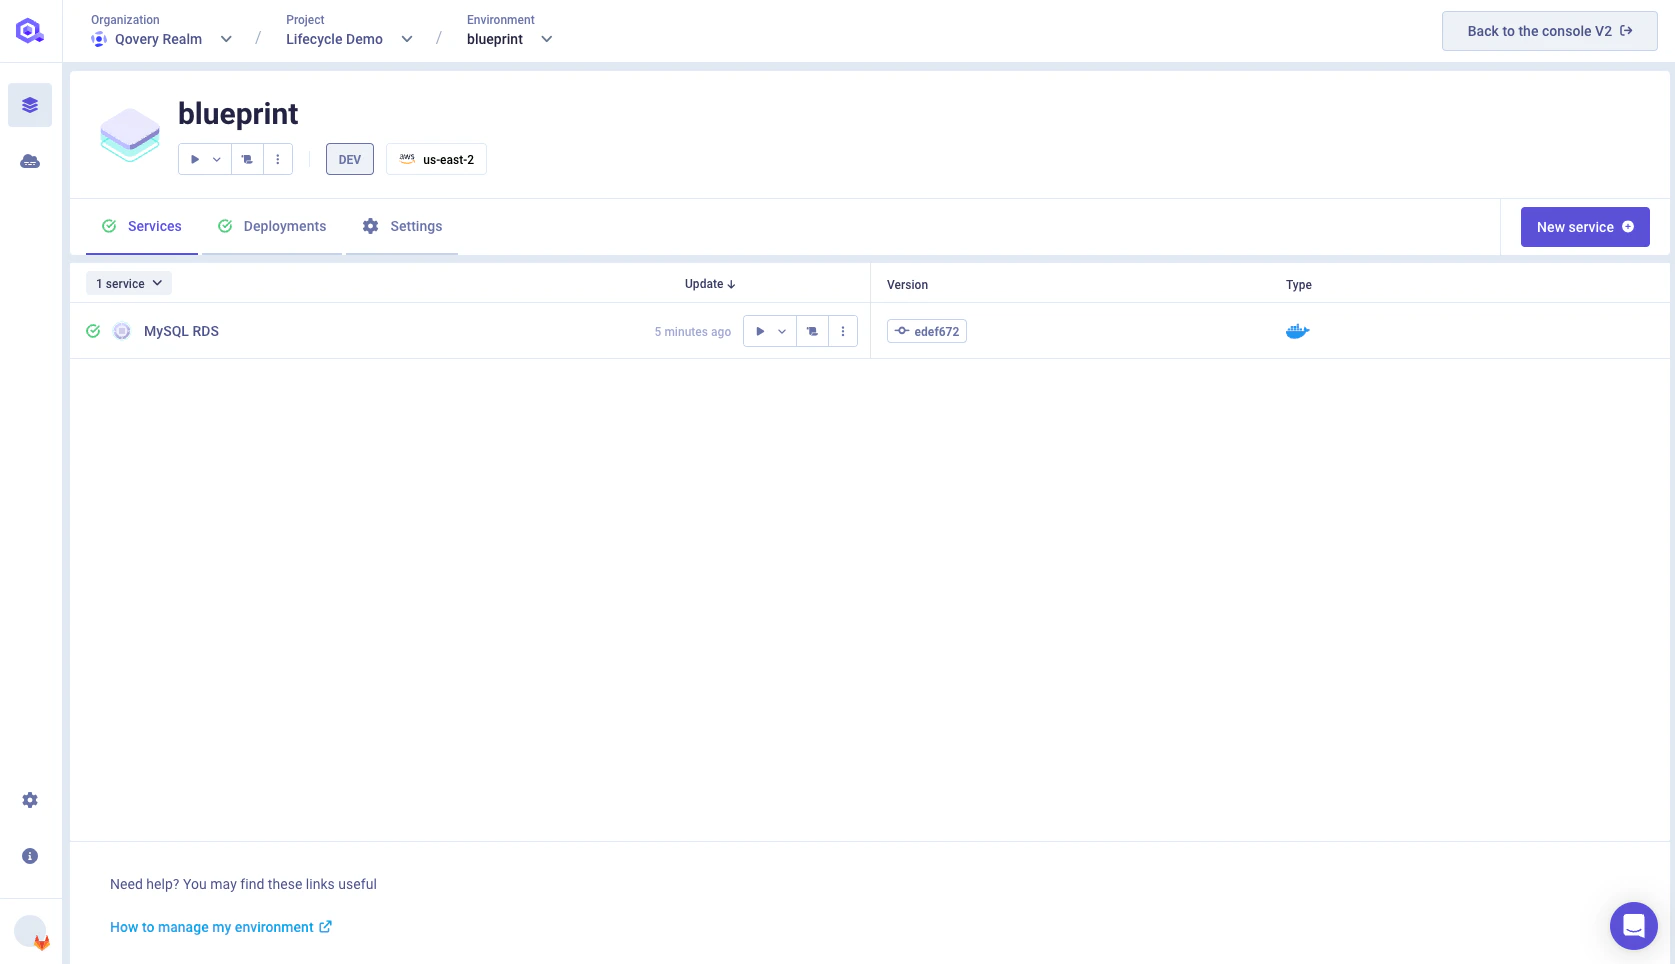Open the user avatar at sidebar bottom
This screenshot has height=964, width=1675.
[31, 932]
